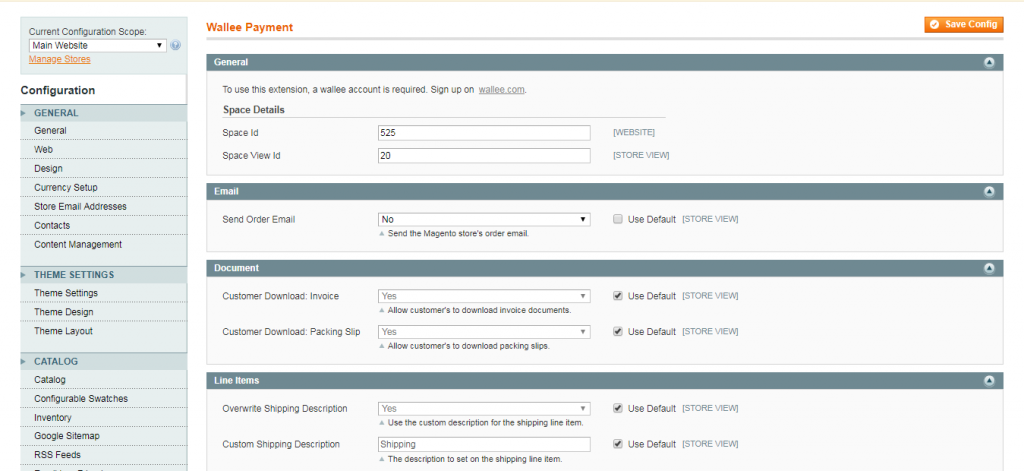Uncheck Use Default for Overwrite Shipping Description

pyautogui.click(x=617, y=408)
